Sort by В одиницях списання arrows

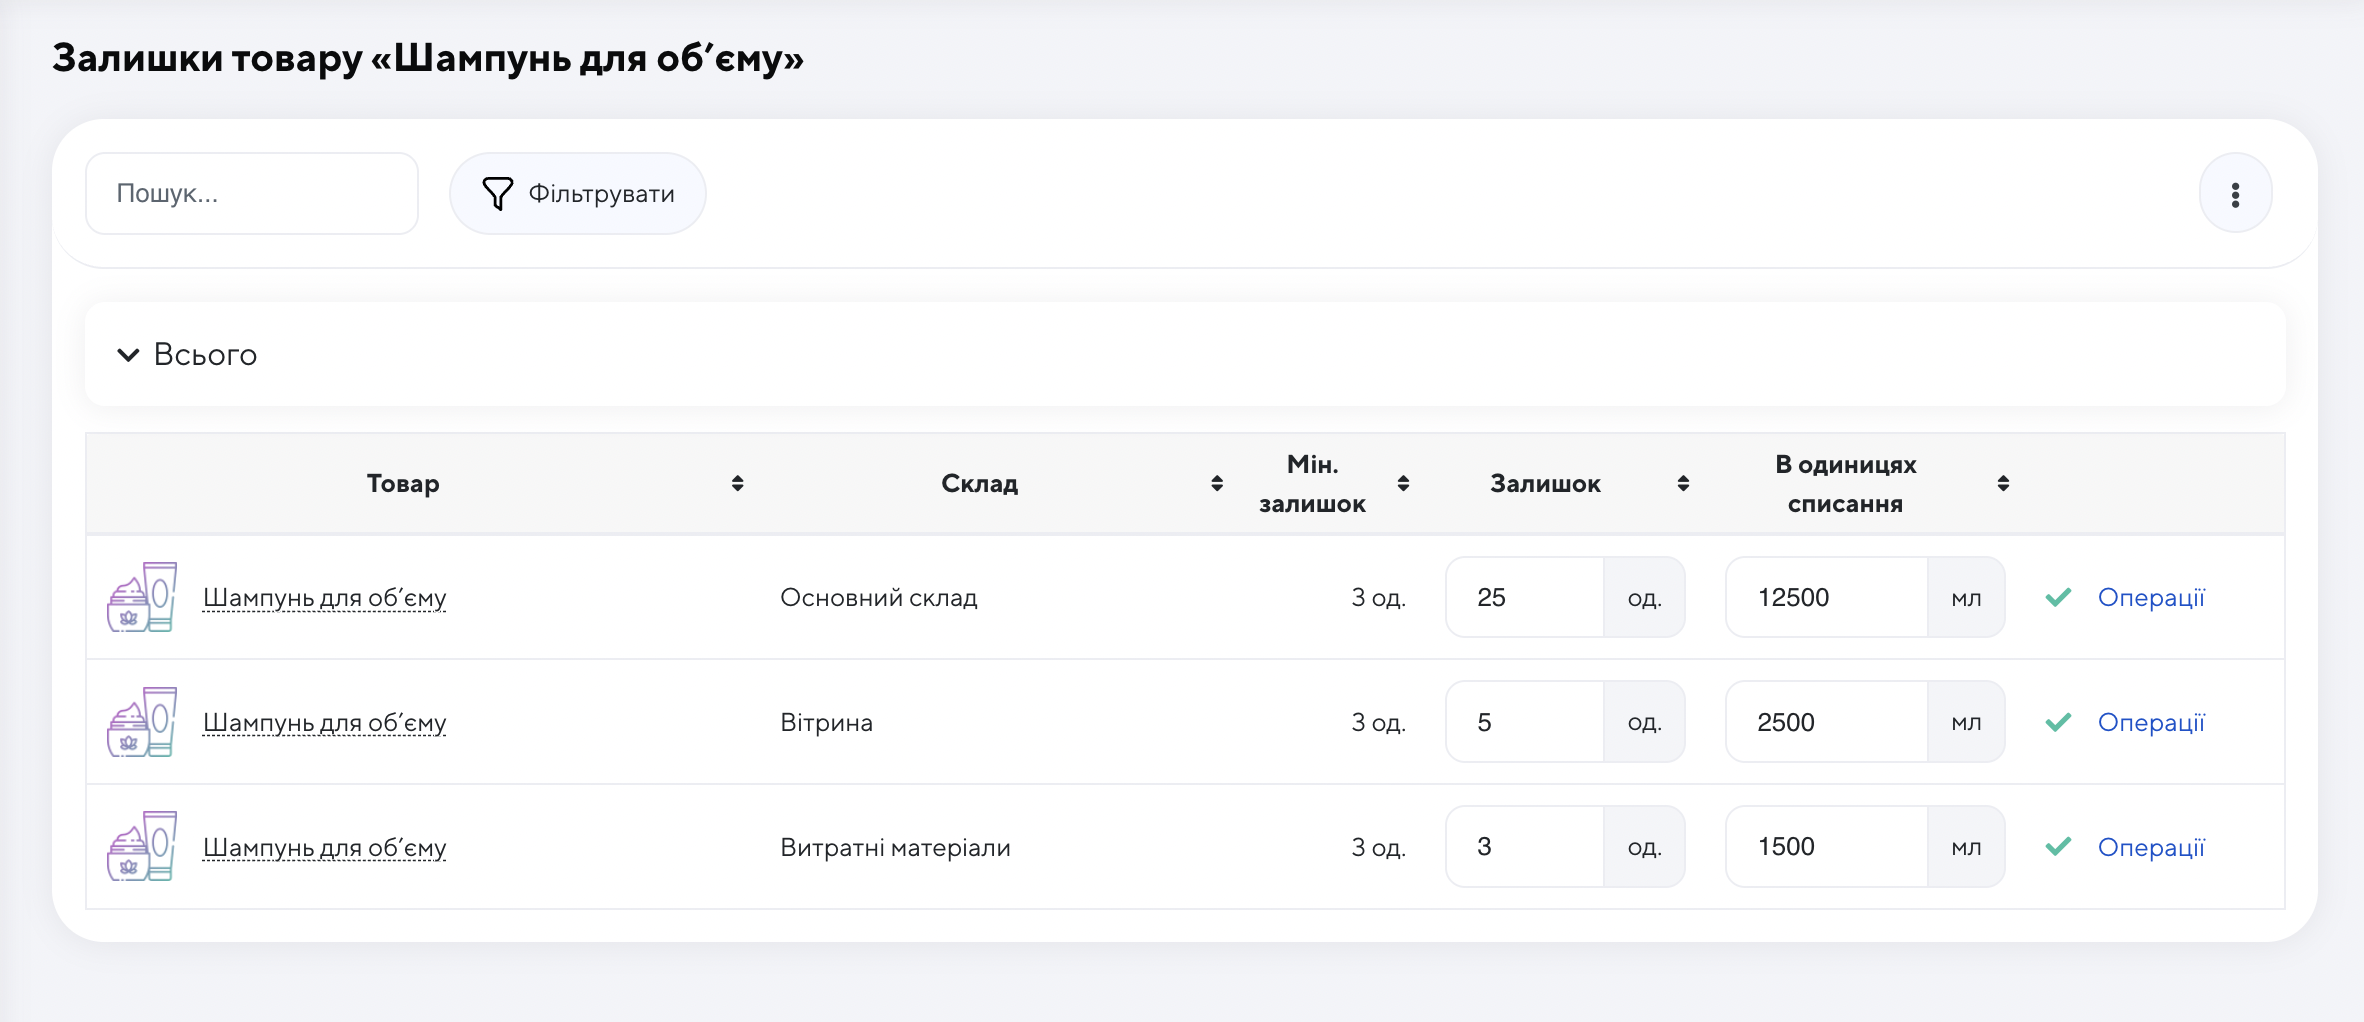2003,484
